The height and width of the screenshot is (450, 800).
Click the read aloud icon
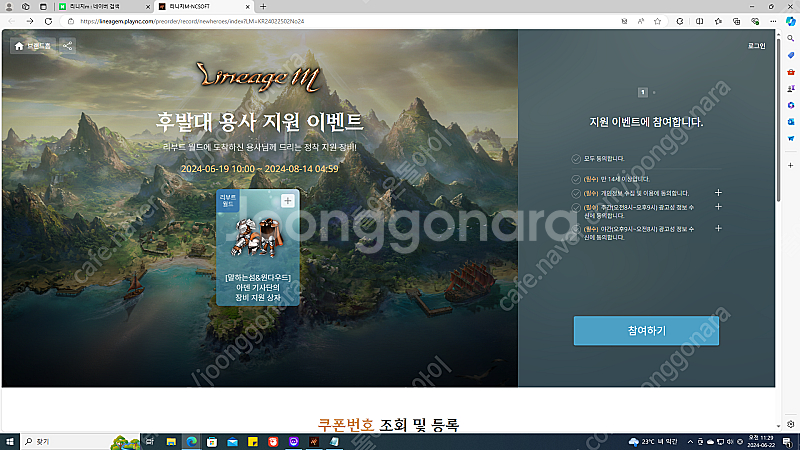point(641,21)
